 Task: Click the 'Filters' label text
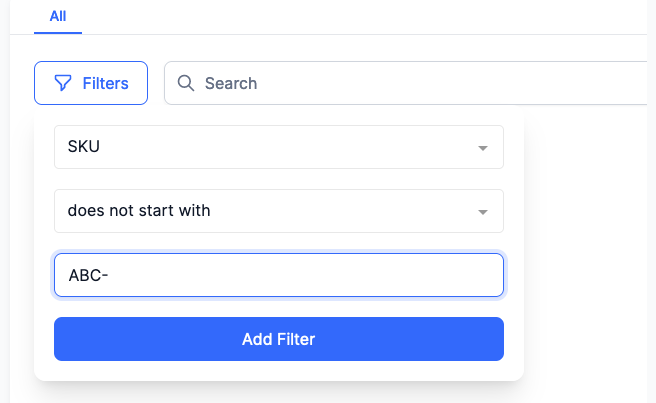coord(105,83)
